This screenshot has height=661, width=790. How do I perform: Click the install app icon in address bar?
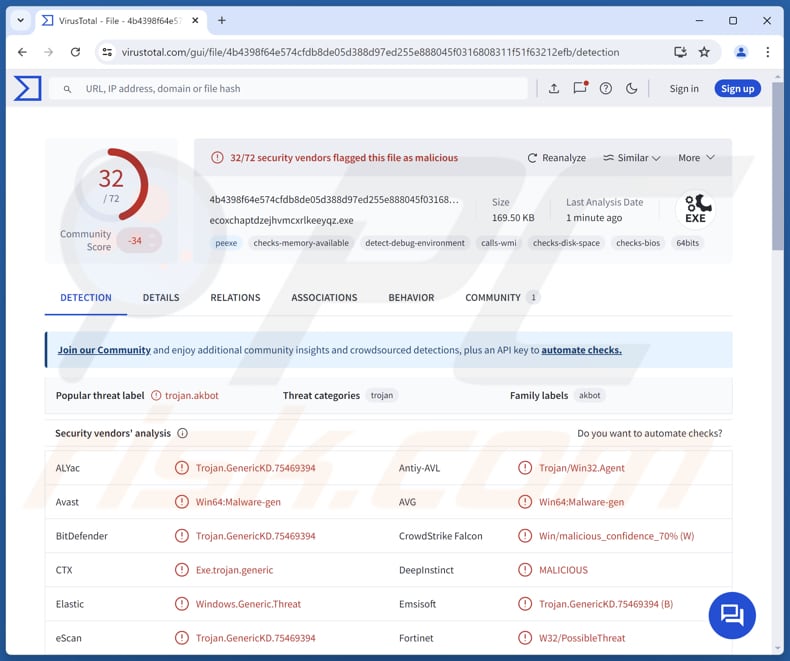680,52
